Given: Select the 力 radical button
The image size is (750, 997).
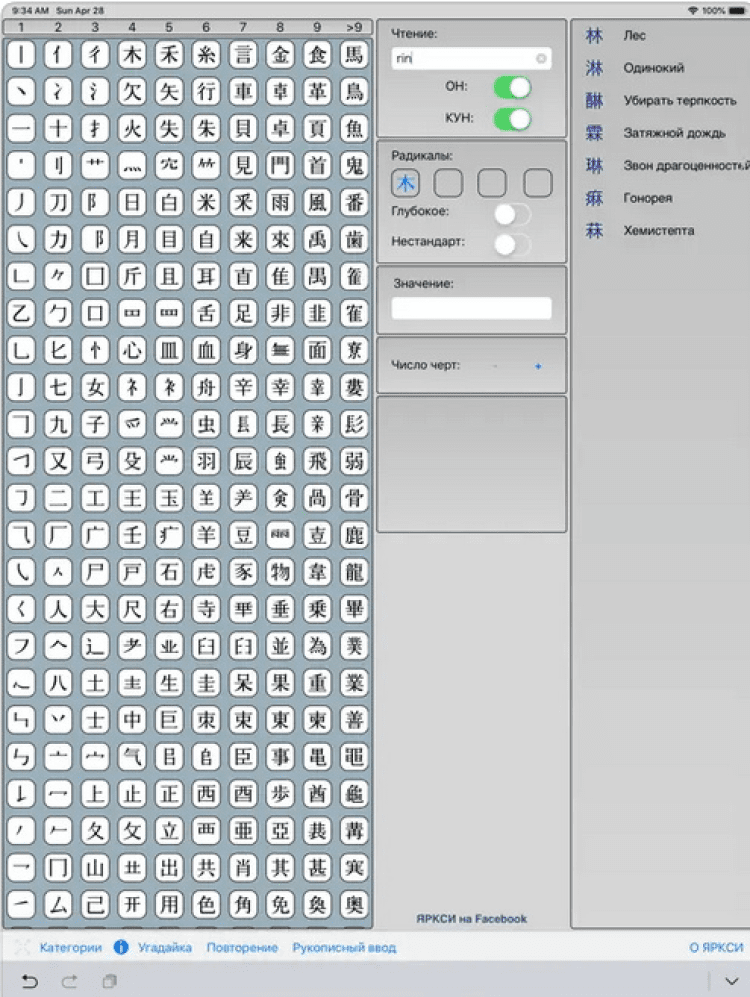Looking at the screenshot, I should [x=58, y=239].
